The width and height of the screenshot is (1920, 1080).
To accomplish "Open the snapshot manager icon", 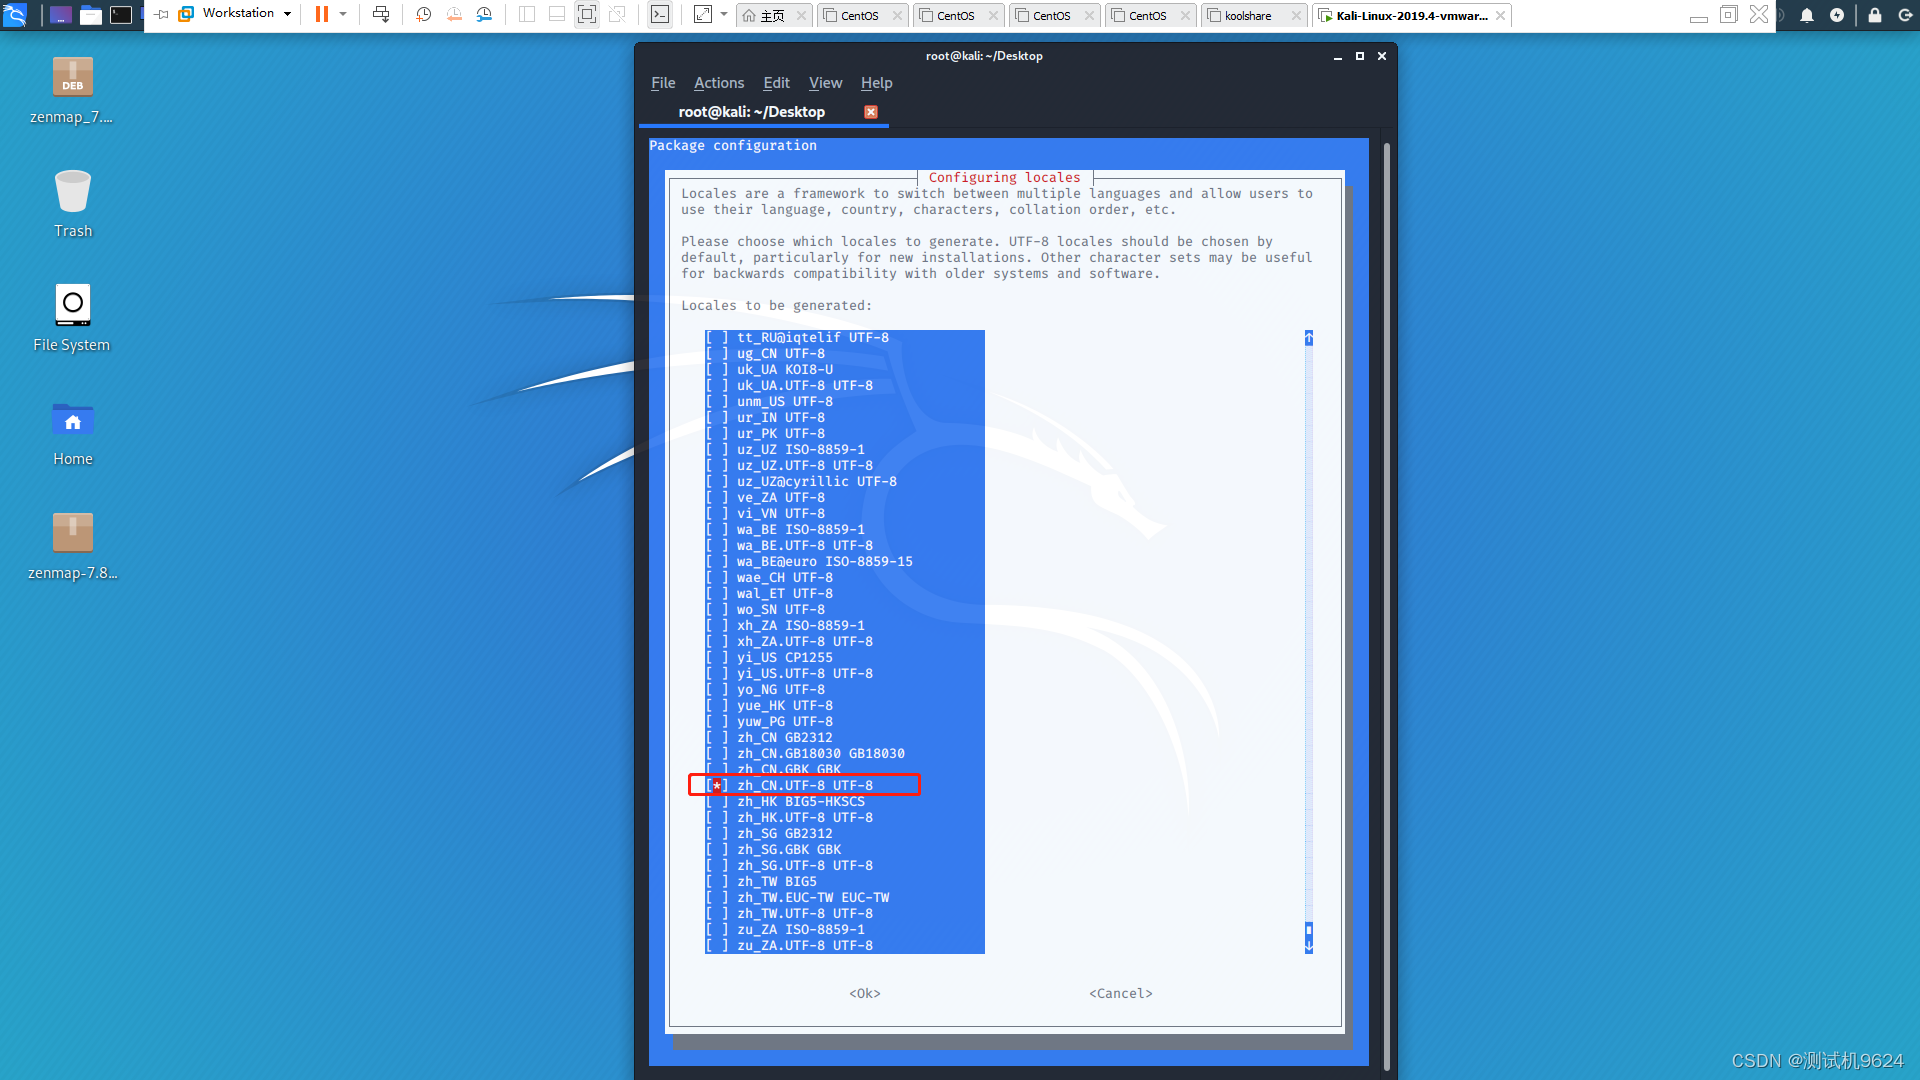I will [484, 14].
